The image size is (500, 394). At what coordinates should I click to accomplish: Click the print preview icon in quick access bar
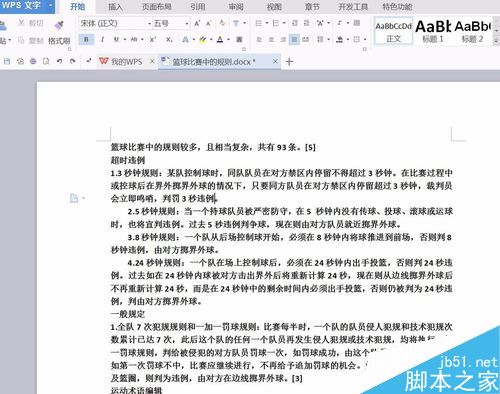[x=46, y=61]
